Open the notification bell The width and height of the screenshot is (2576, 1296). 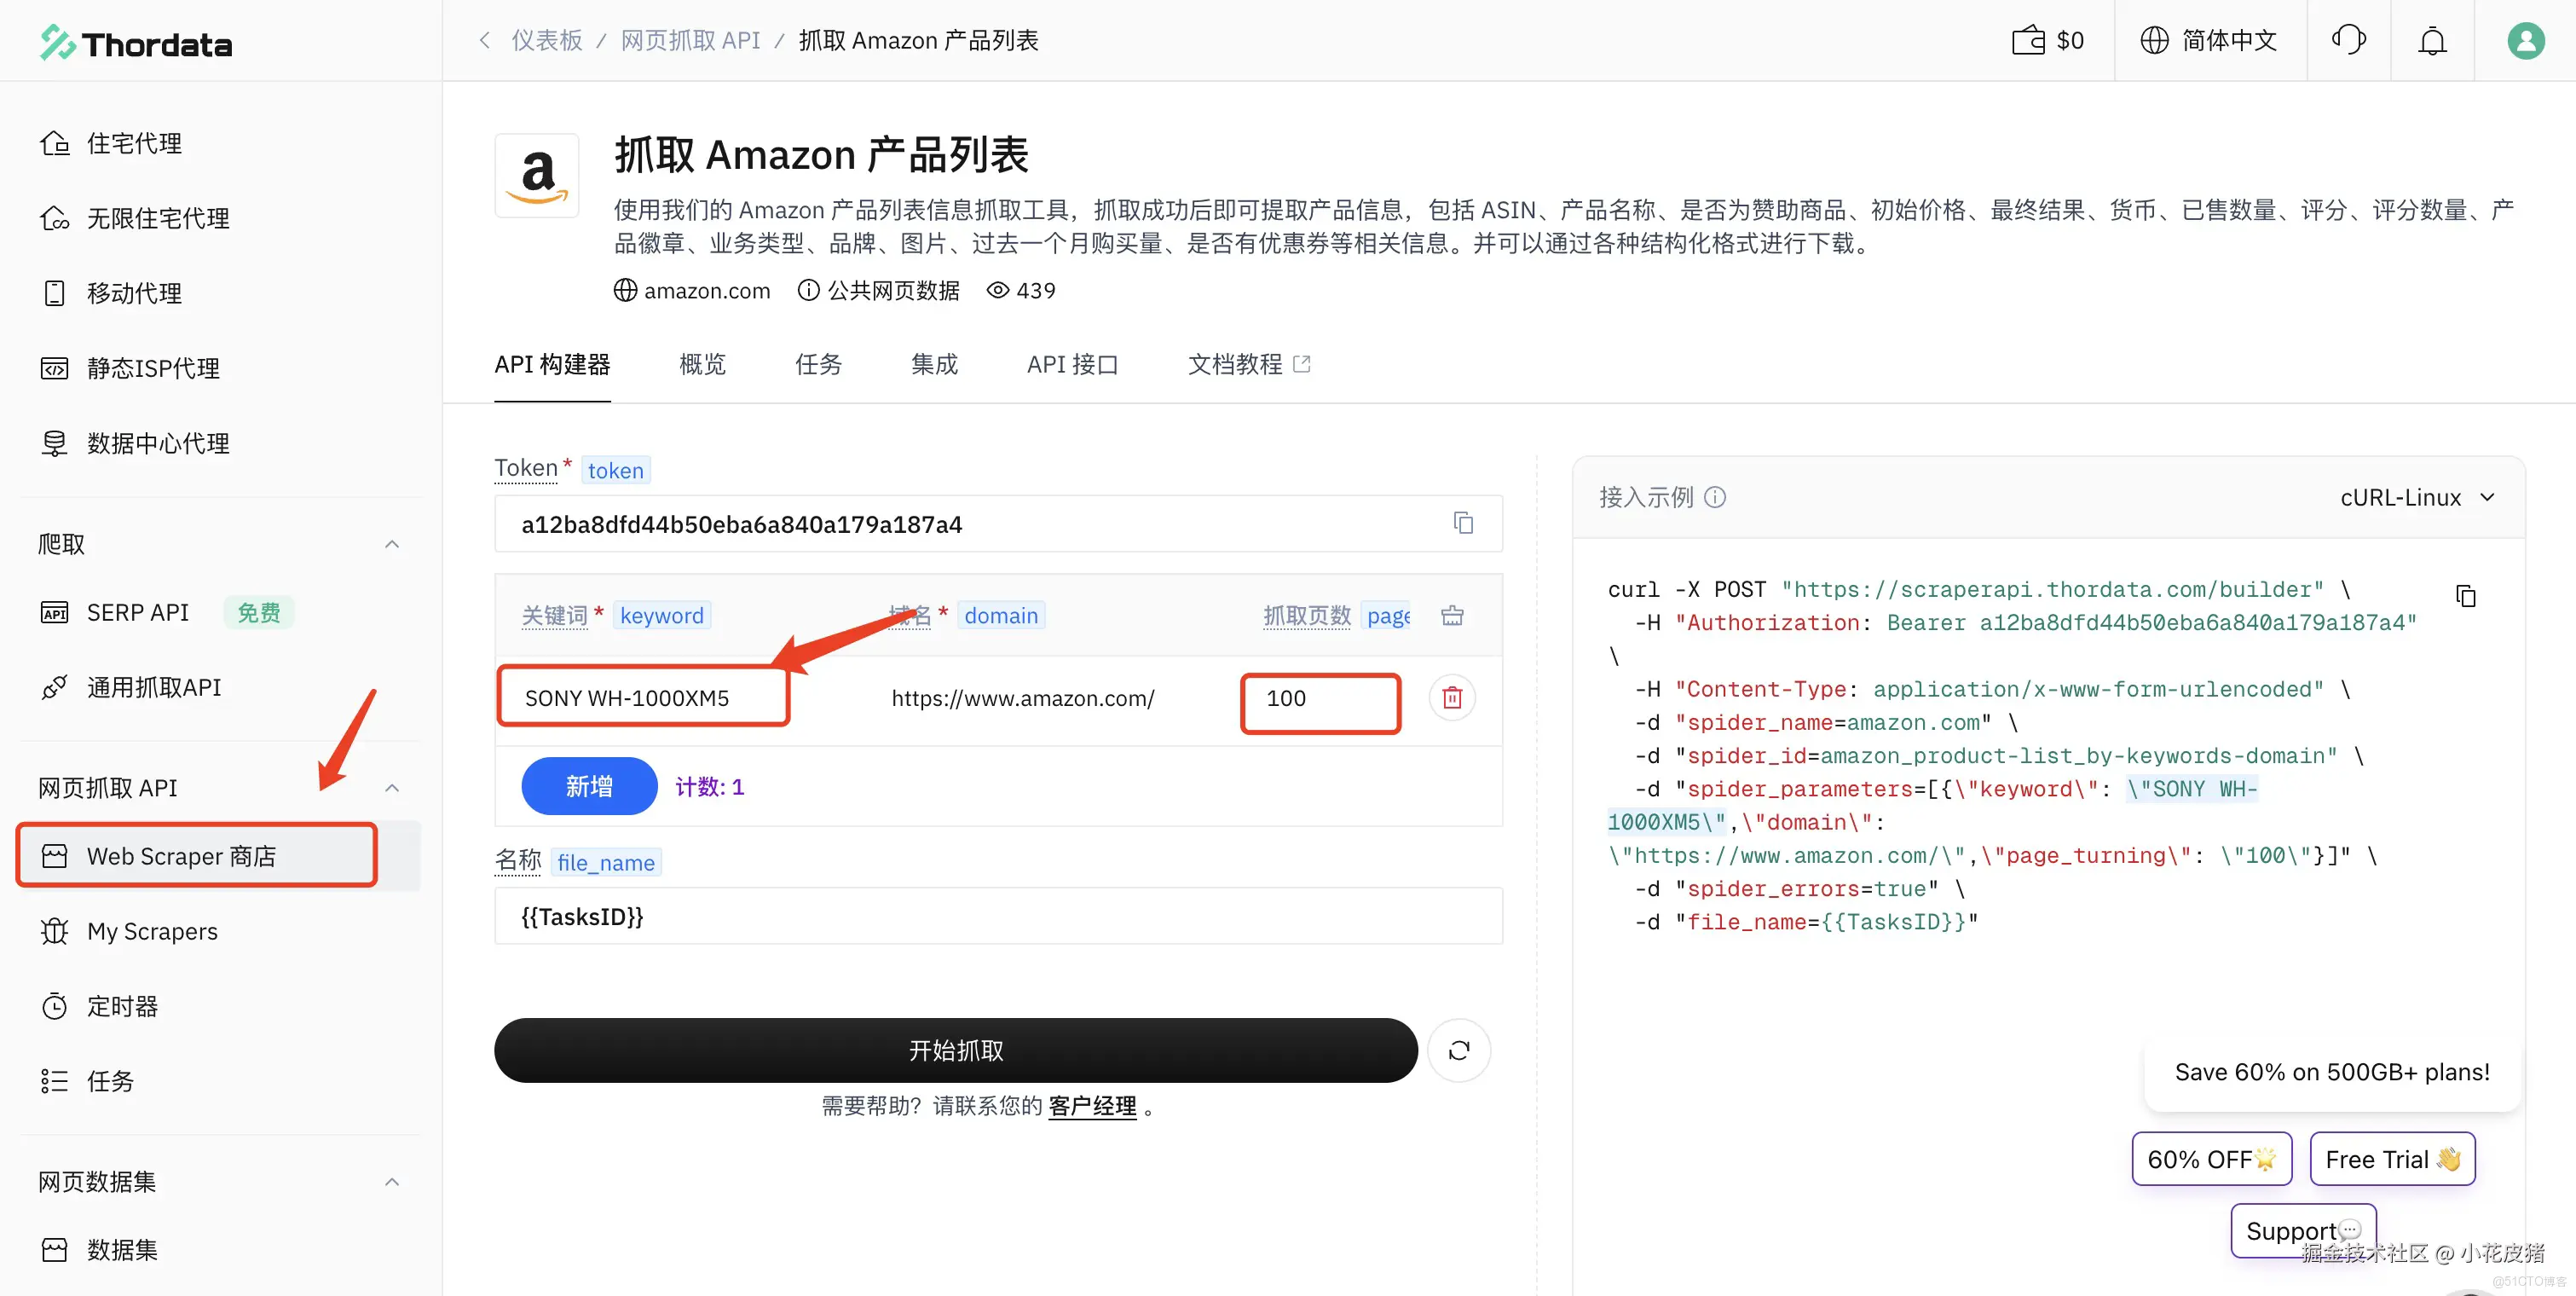pos(2432,41)
